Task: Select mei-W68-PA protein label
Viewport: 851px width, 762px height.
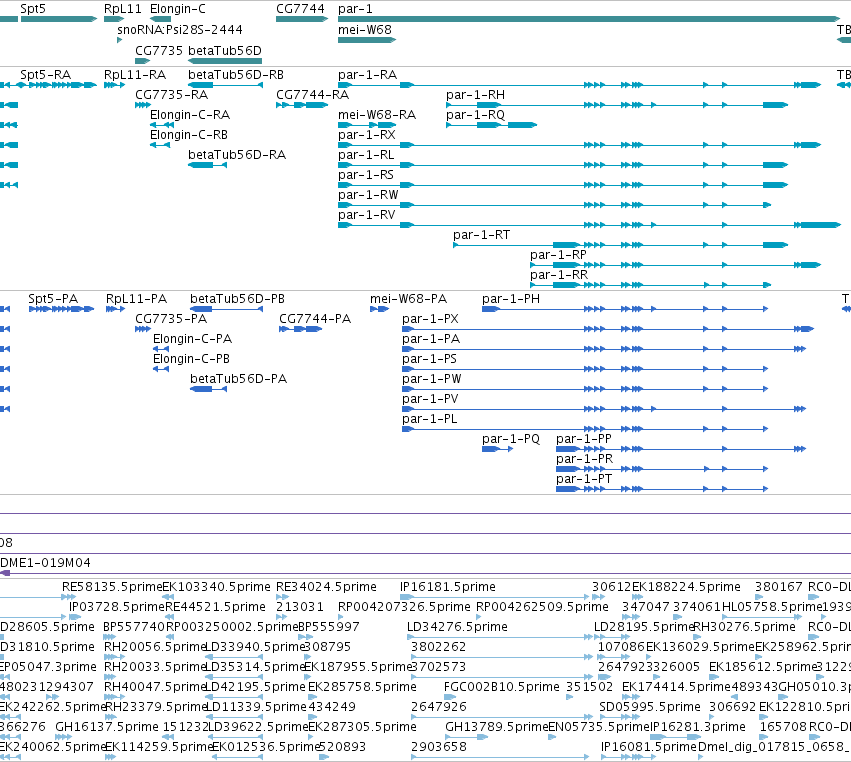Action: click(x=409, y=299)
